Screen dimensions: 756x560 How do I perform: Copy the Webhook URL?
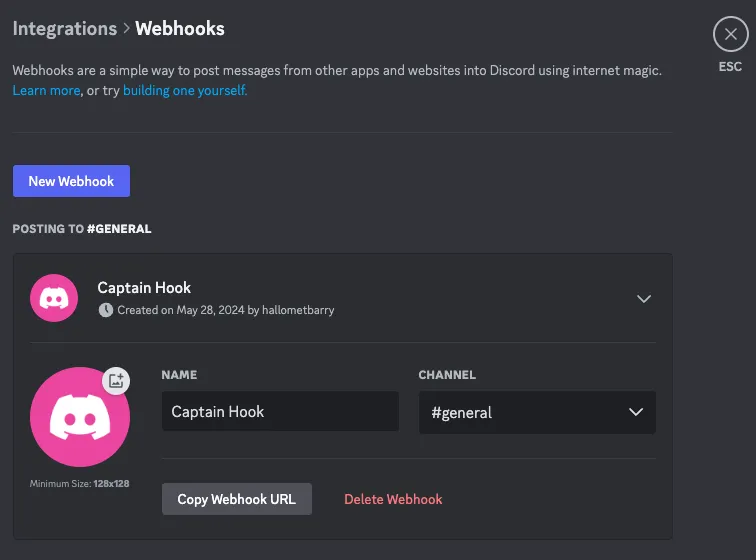pyautogui.click(x=237, y=499)
